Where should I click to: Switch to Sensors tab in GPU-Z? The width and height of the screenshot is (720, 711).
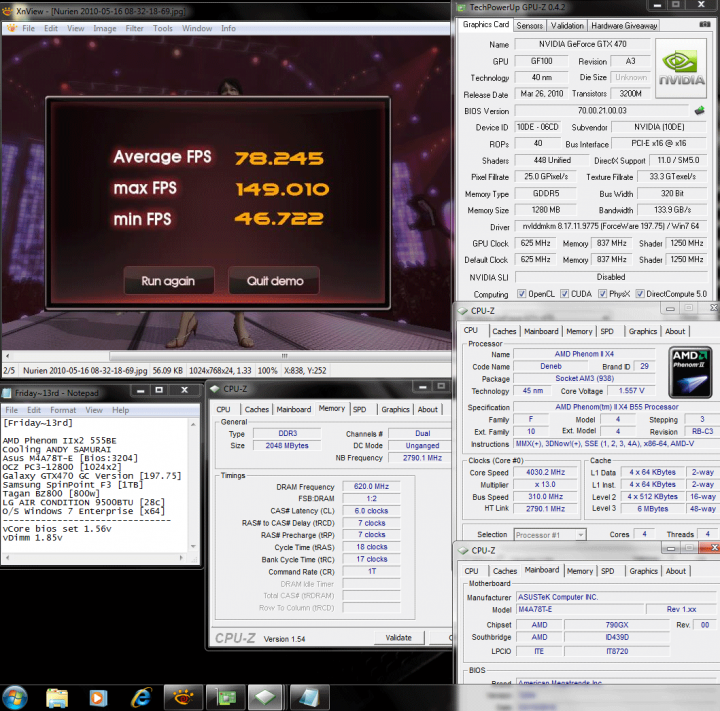[529, 26]
